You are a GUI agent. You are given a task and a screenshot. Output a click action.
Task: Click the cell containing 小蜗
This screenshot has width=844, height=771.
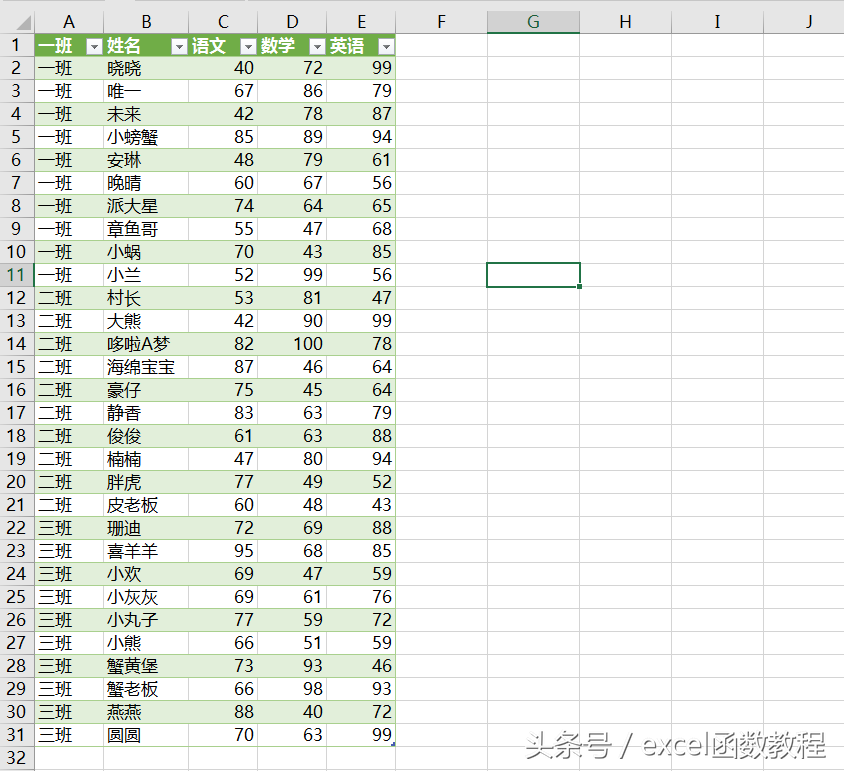coord(146,252)
